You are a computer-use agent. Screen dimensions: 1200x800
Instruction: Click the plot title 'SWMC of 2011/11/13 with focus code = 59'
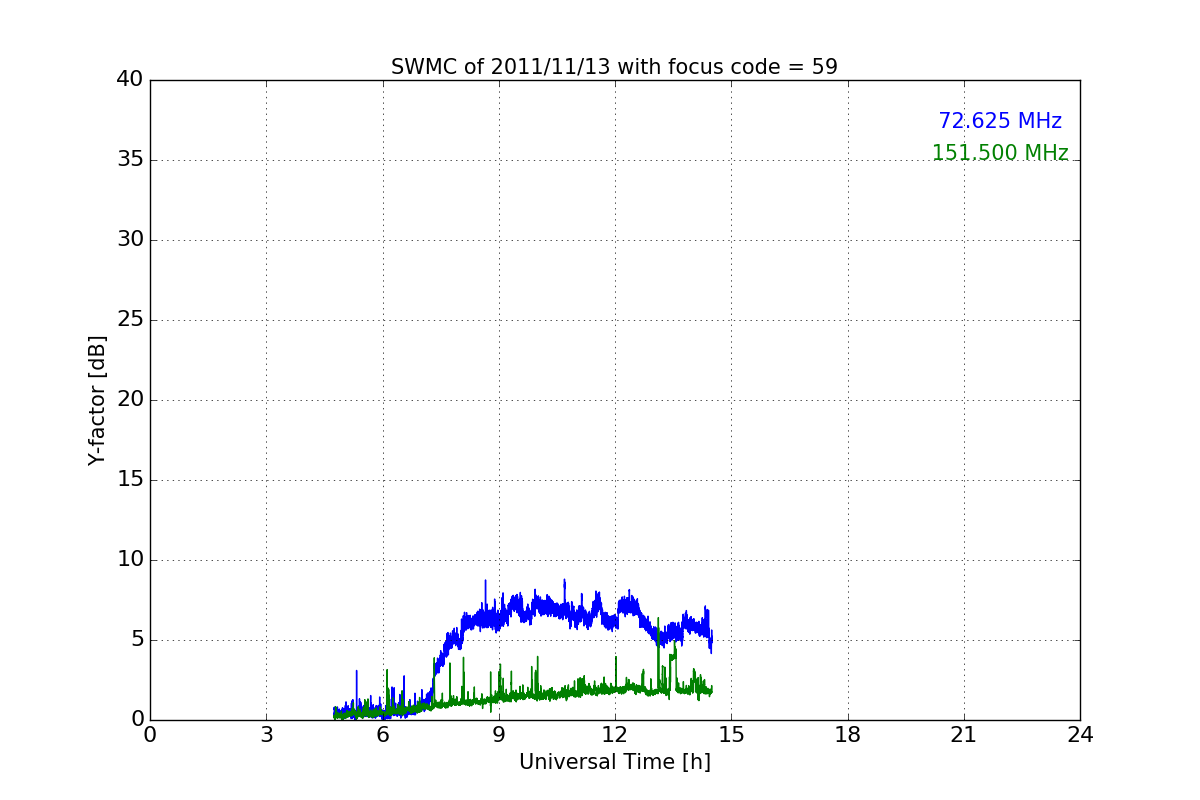point(614,67)
